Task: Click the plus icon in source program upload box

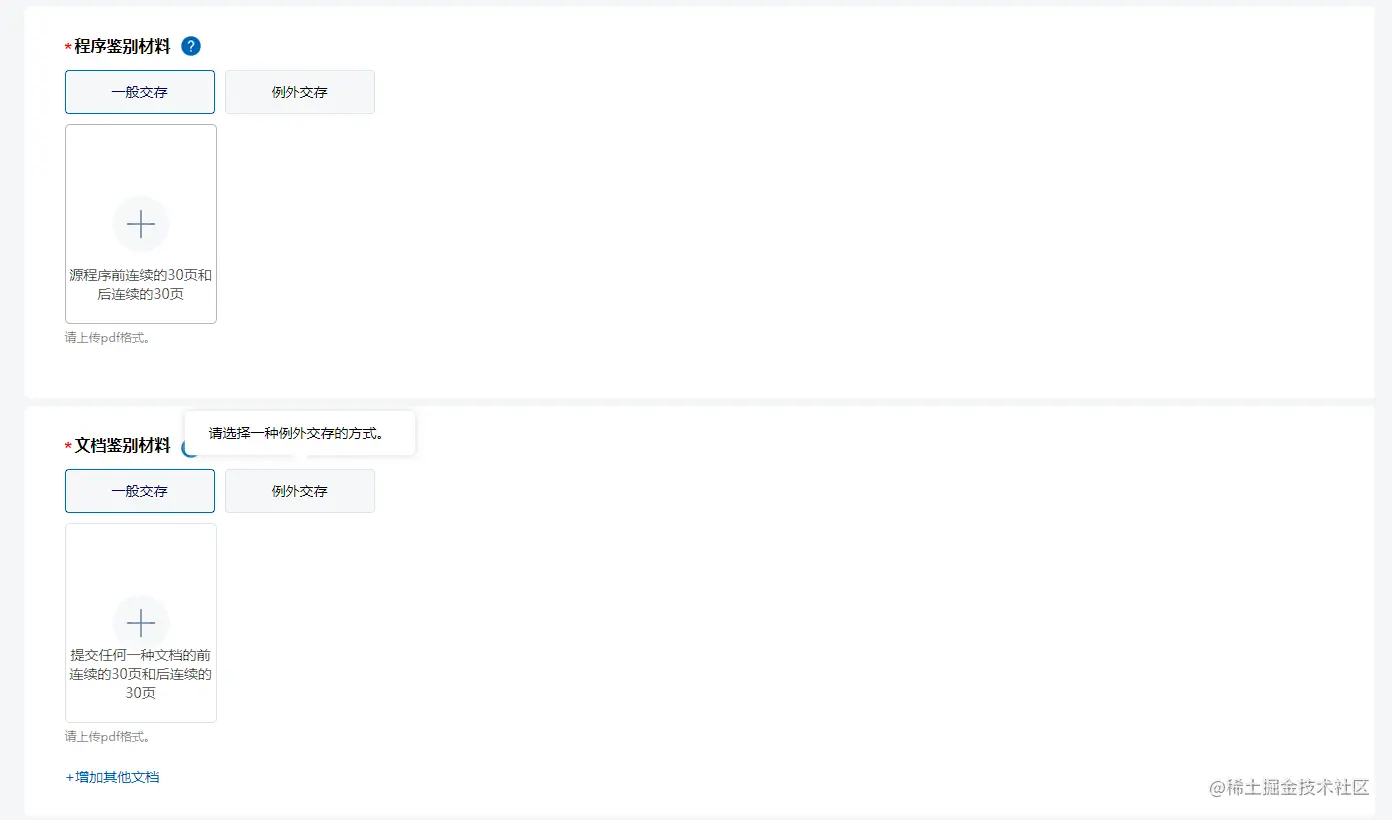Action: [x=141, y=224]
